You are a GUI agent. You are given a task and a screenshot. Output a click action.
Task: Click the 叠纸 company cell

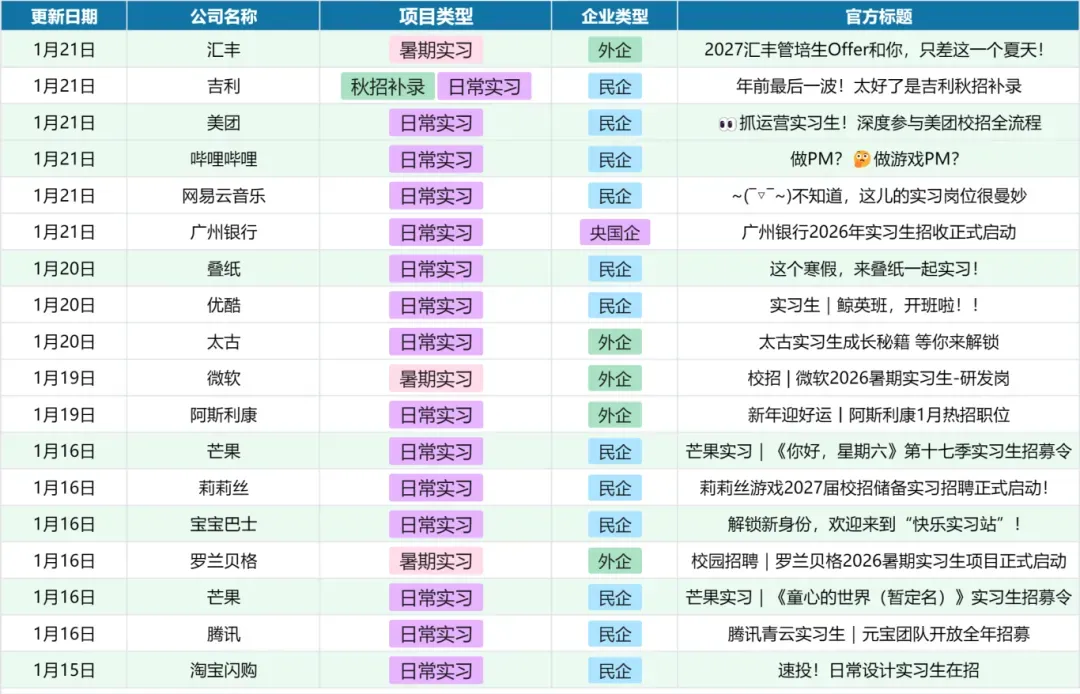[223, 269]
